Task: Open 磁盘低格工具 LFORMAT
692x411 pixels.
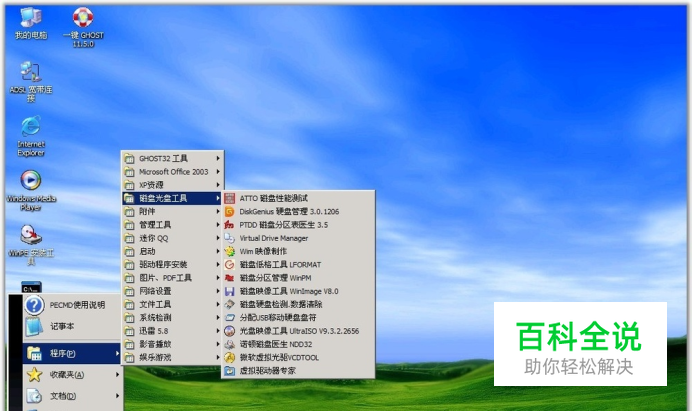Action: pyautogui.click(x=298, y=264)
